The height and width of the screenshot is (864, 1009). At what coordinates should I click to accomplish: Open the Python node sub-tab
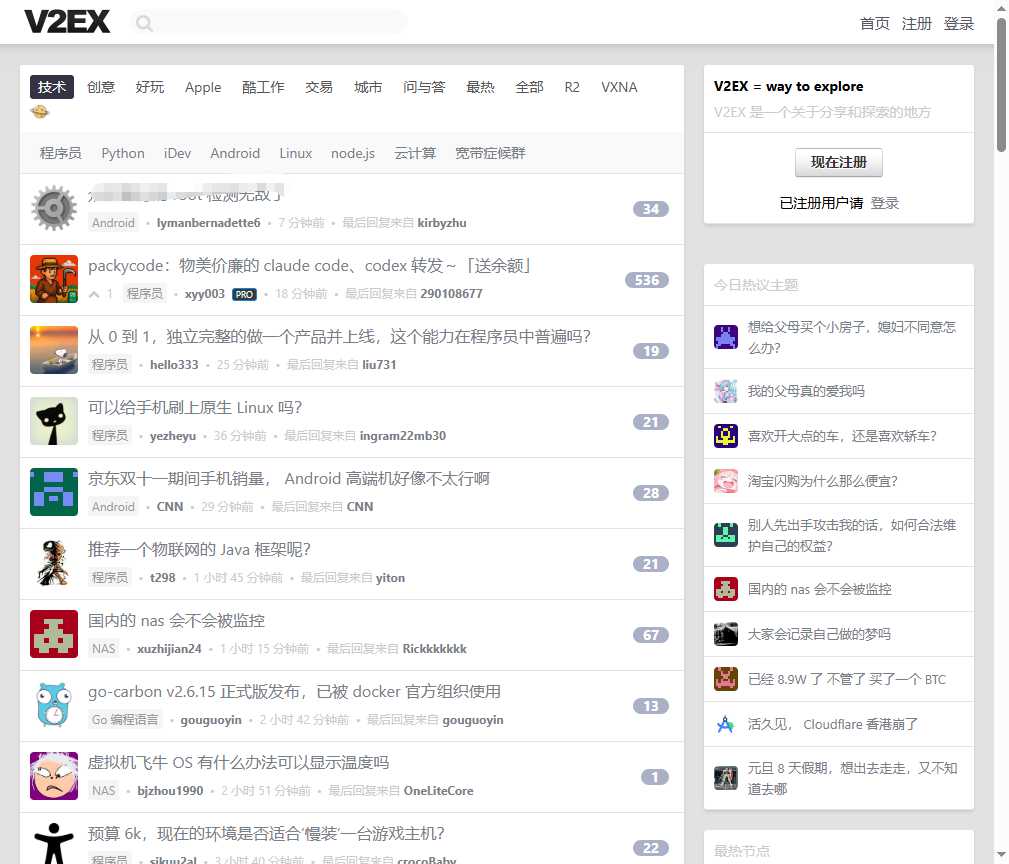[123, 153]
